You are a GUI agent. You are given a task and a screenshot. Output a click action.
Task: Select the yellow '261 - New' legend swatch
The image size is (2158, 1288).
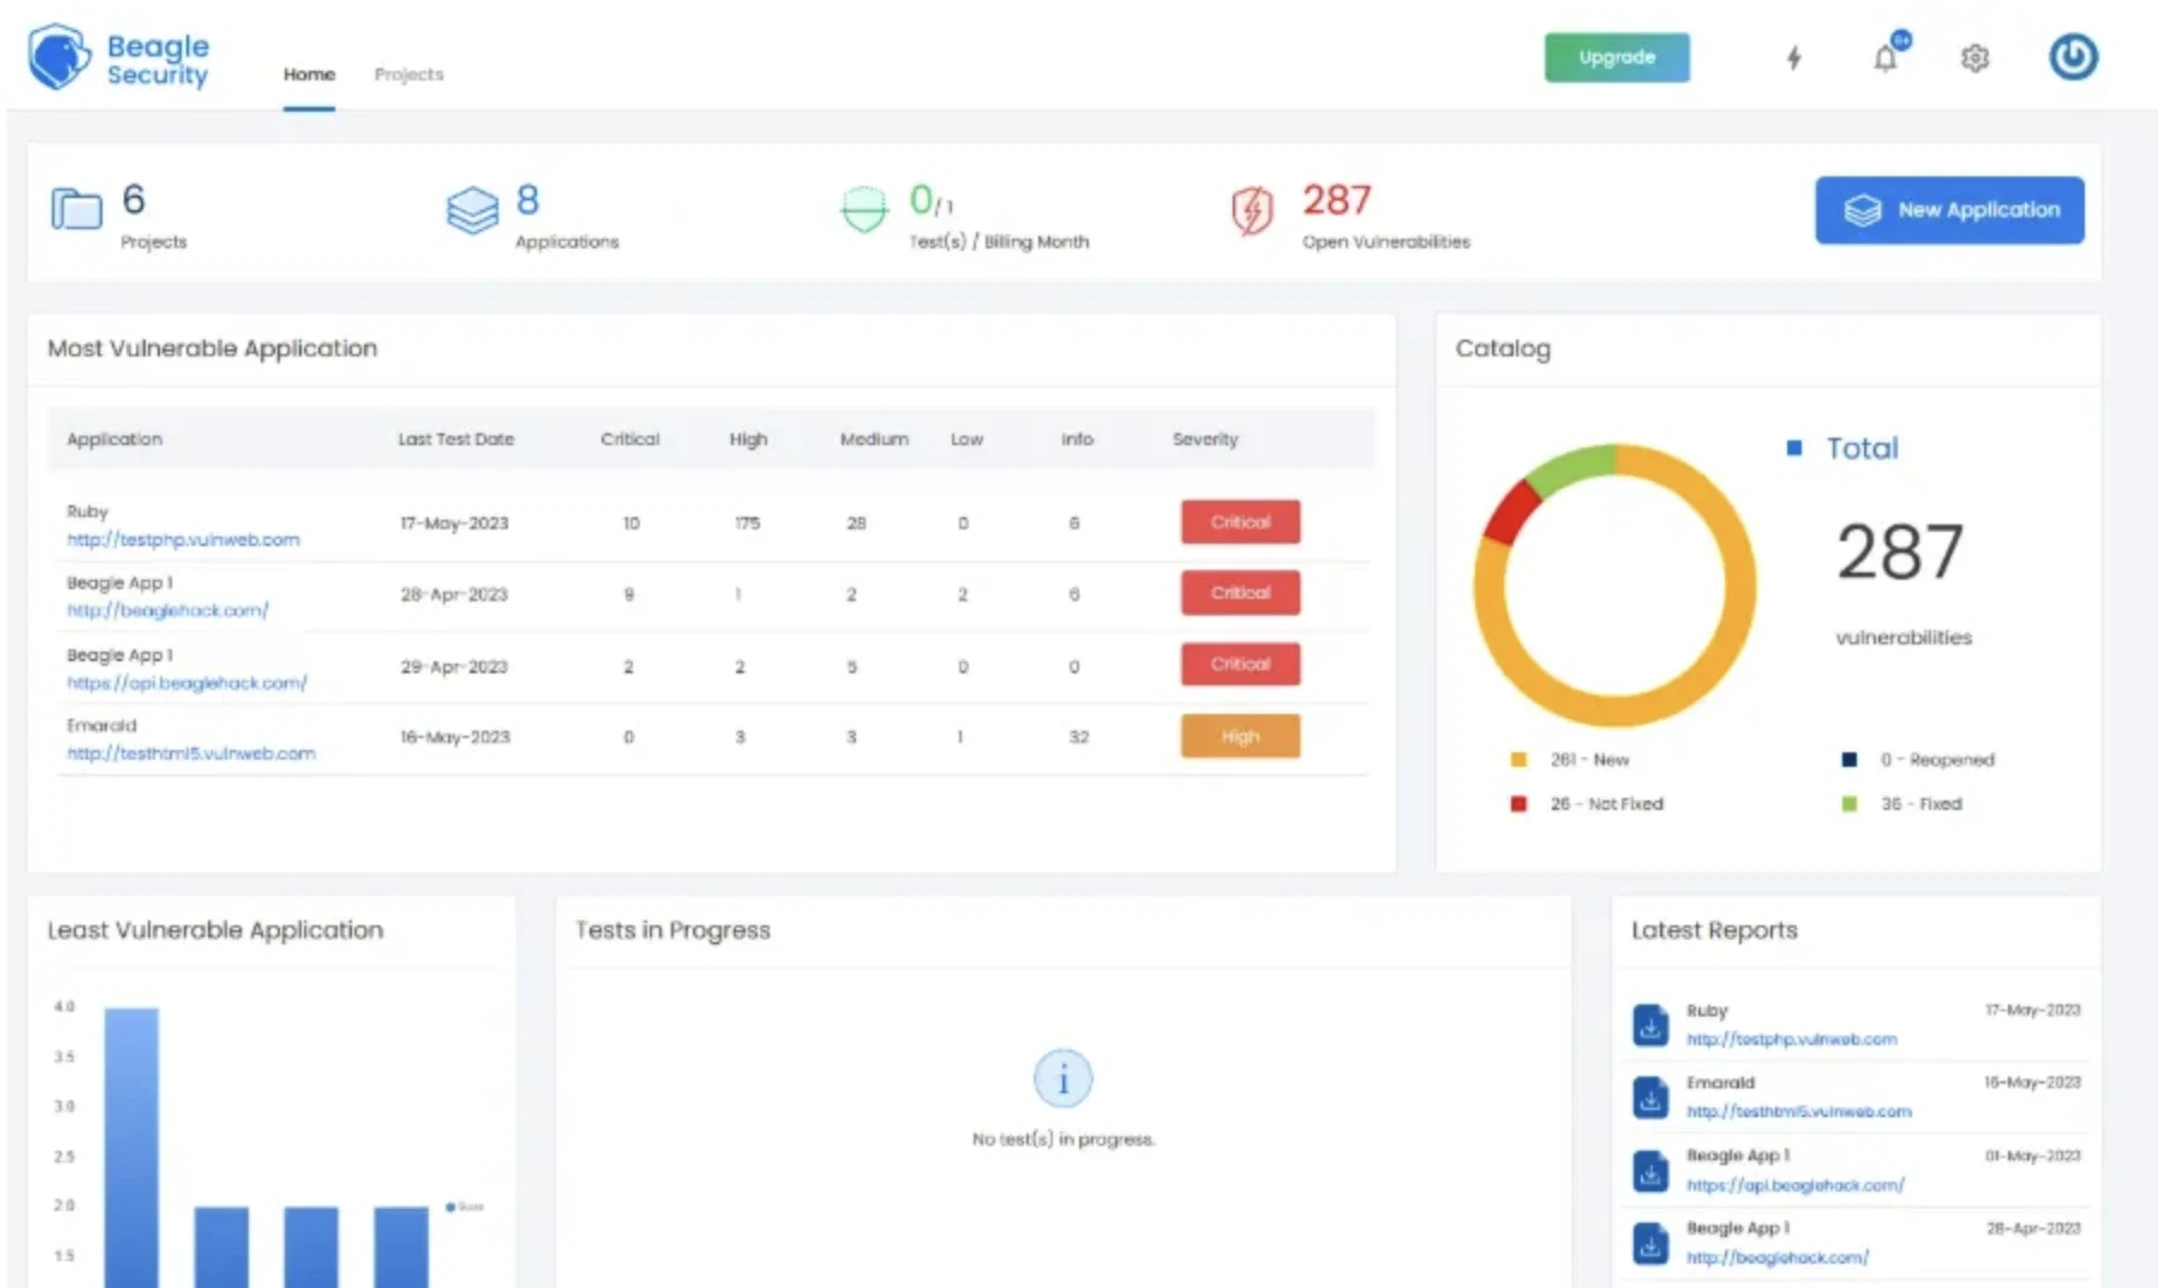click(x=1520, y=759)
